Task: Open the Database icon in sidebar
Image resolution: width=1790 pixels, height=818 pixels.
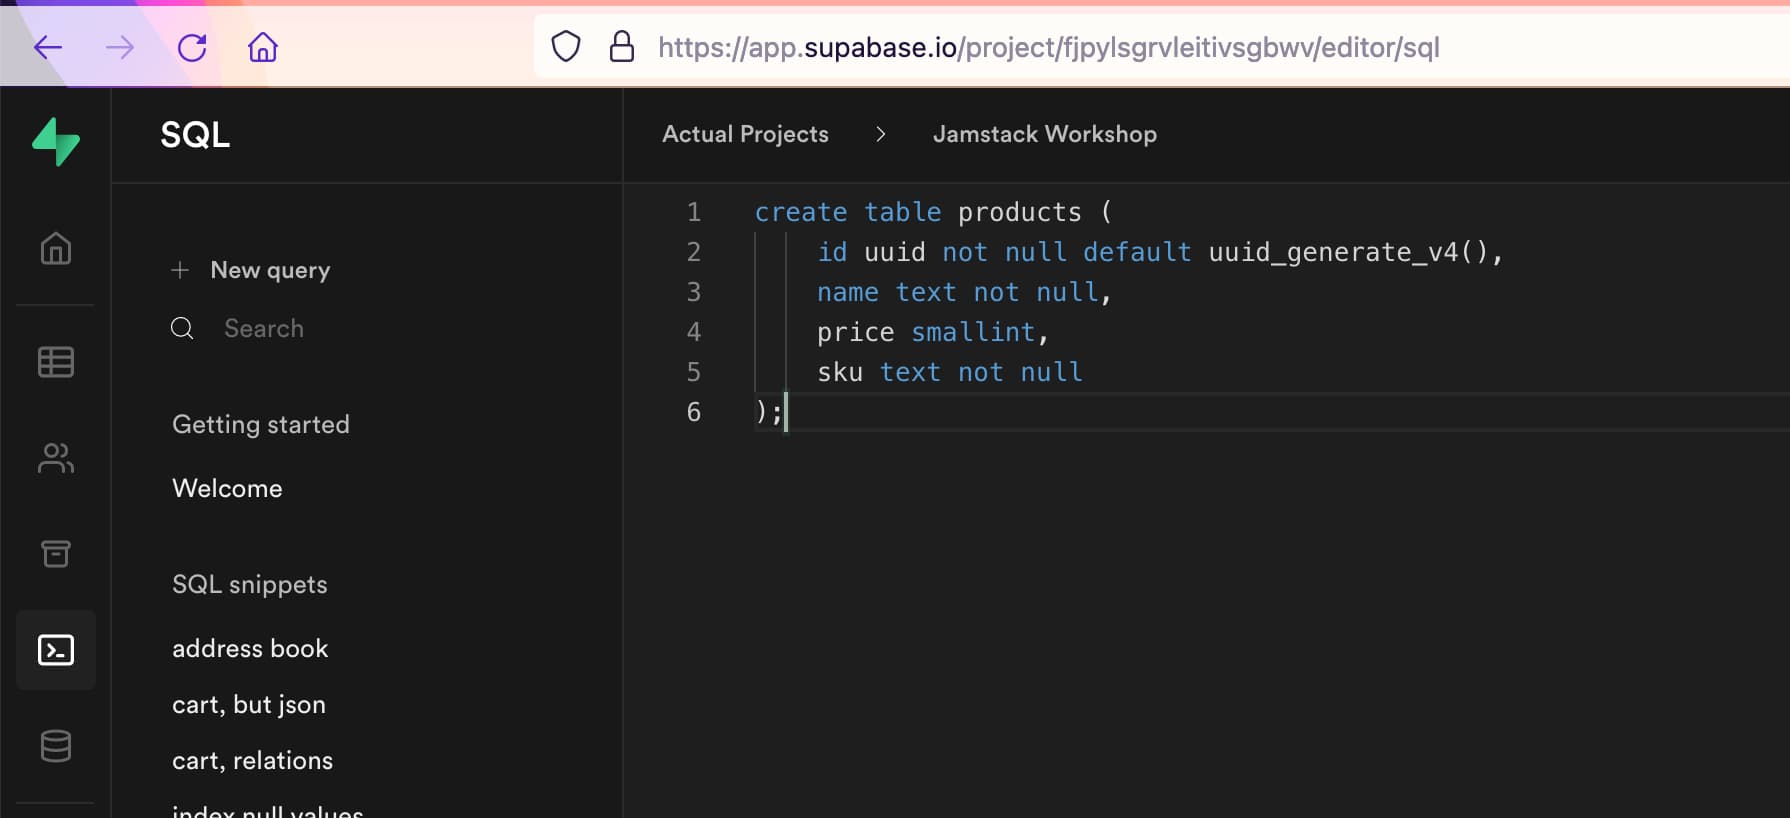Action: [x=56, y=746]
